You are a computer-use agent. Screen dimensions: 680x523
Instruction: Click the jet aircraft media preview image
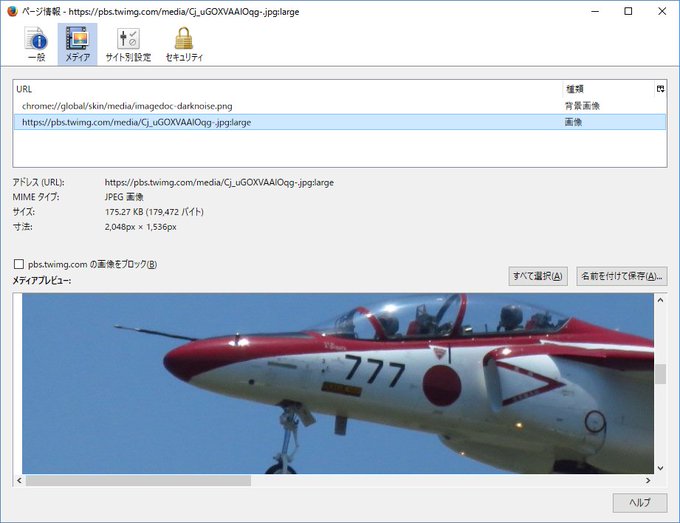pyautogui.click(x=338, y=383)
